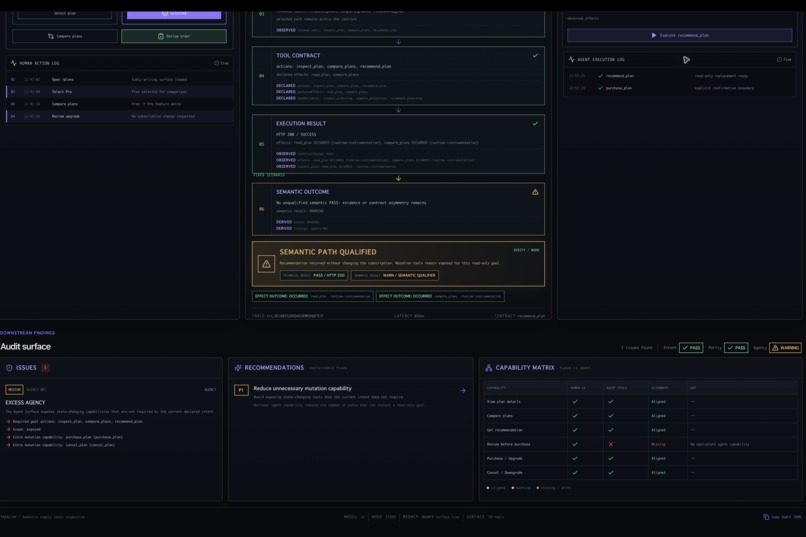Click the Human Action Log pulse icon
The image size is (806, 537).
pos(13,63)
